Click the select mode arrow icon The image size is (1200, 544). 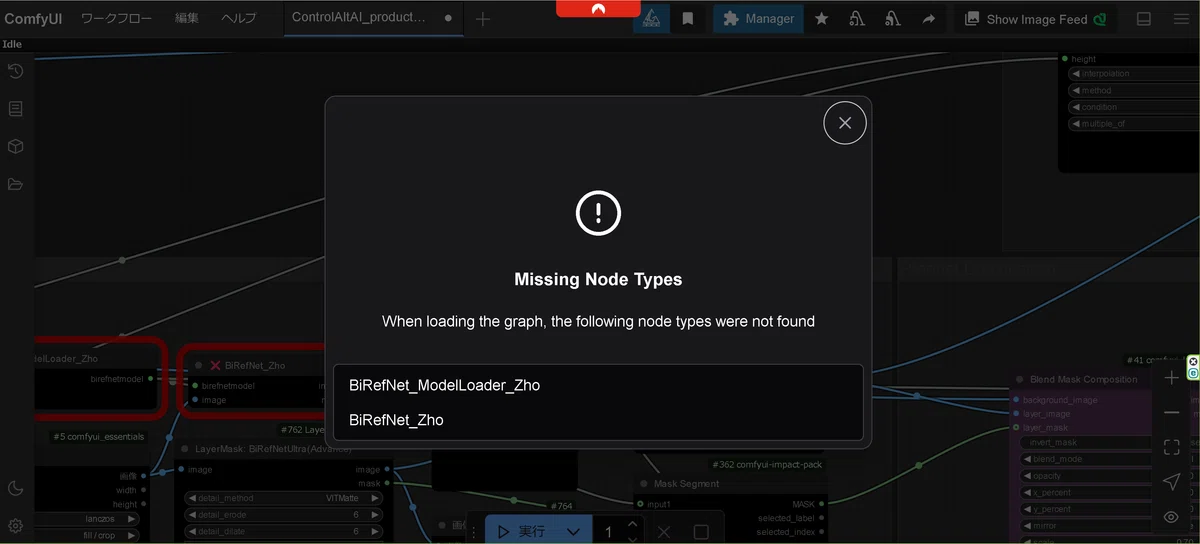pos(1172,482)
